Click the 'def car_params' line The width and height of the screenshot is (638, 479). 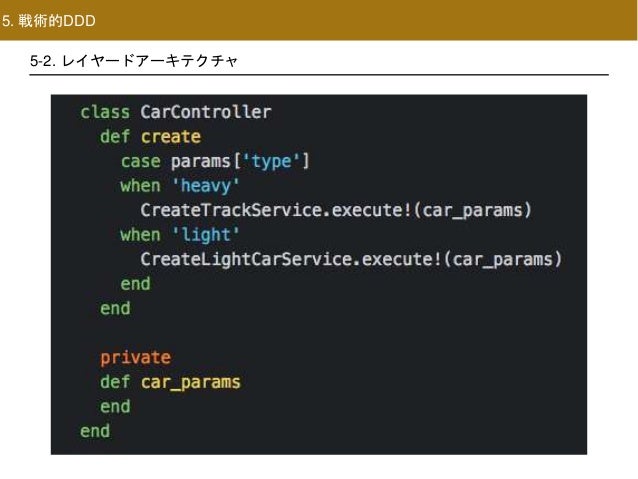tap(170, 383)
